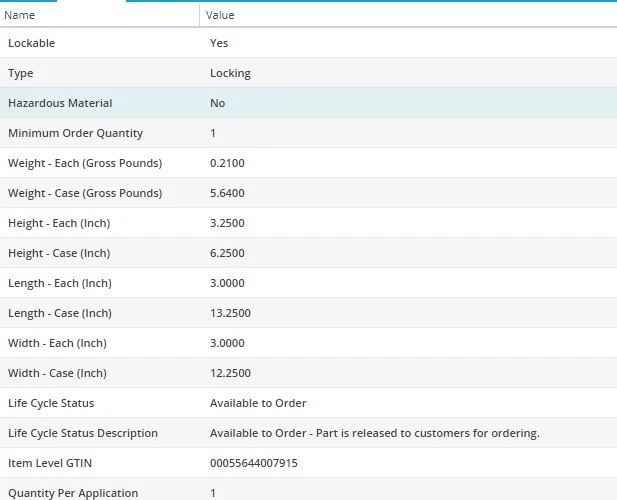Image resolution: width=617 pixels, height=500 pixels.
Task: Select the Length - Each (Inch) row
Action: tap(59, 283)
